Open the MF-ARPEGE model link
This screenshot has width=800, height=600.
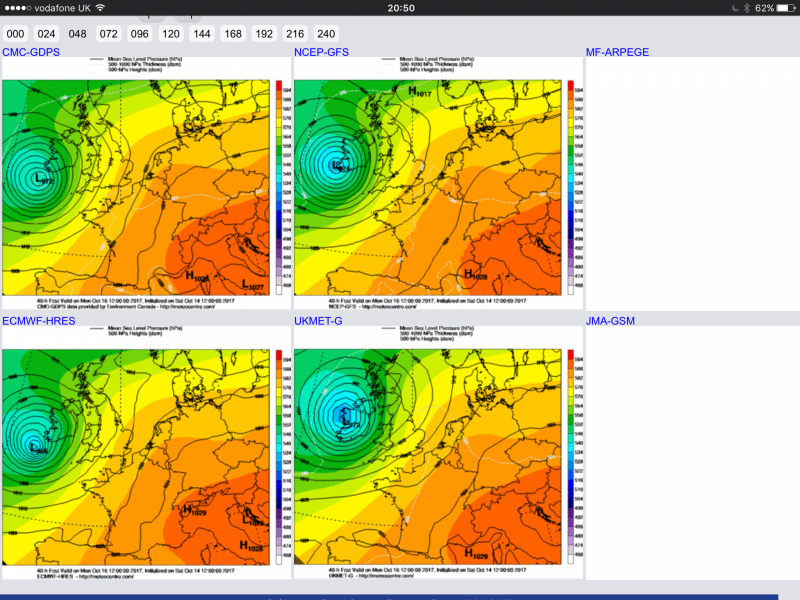tap(617, 52)
